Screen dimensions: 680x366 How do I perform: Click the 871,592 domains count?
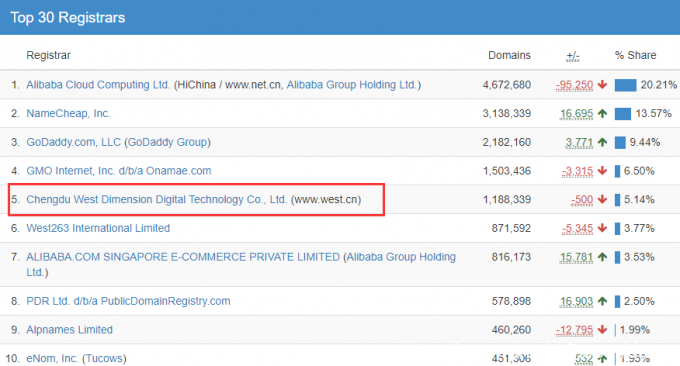[x=511, y=228]
